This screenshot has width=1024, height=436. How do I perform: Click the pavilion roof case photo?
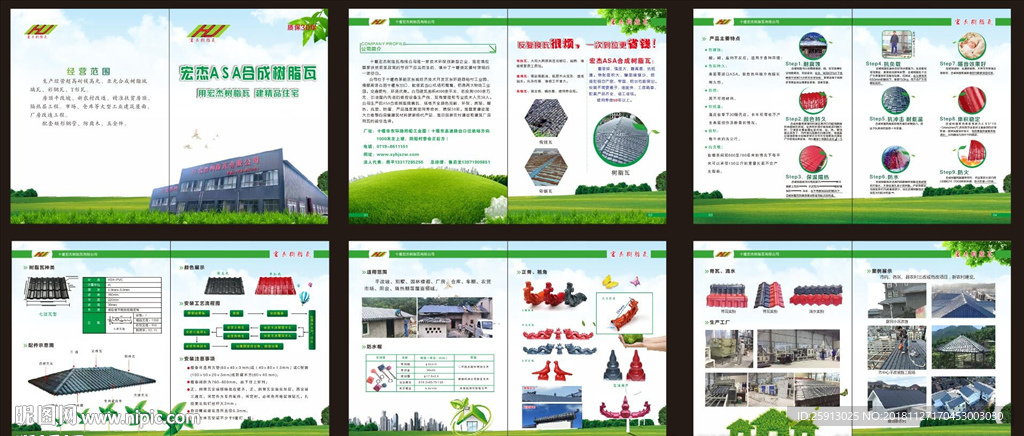pyautogui.click(x=964, y=347)
